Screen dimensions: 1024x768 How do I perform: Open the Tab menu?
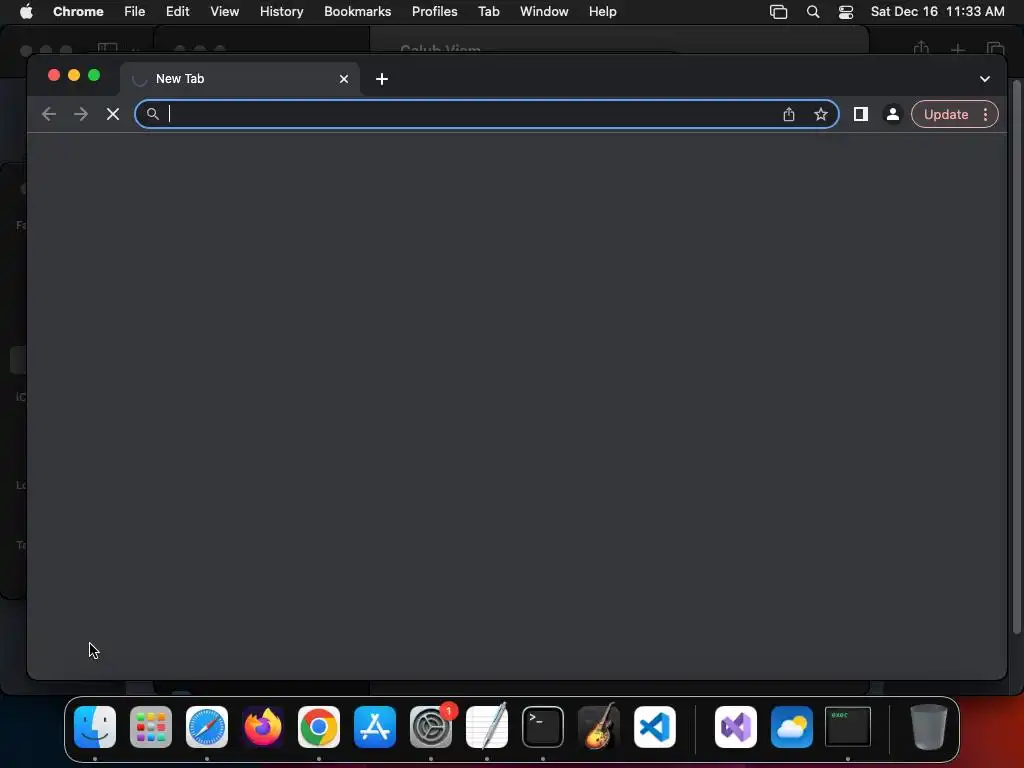click(x=488, y=12)
